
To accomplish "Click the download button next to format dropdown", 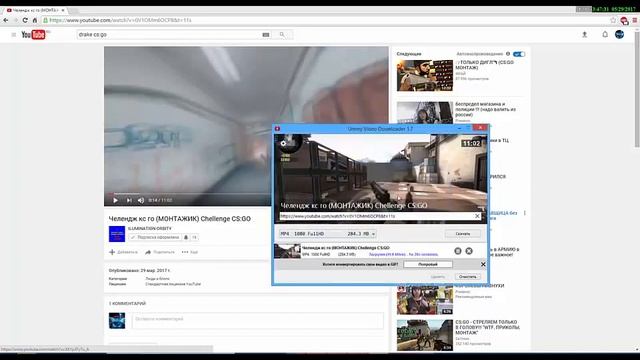I will [462, 234].
